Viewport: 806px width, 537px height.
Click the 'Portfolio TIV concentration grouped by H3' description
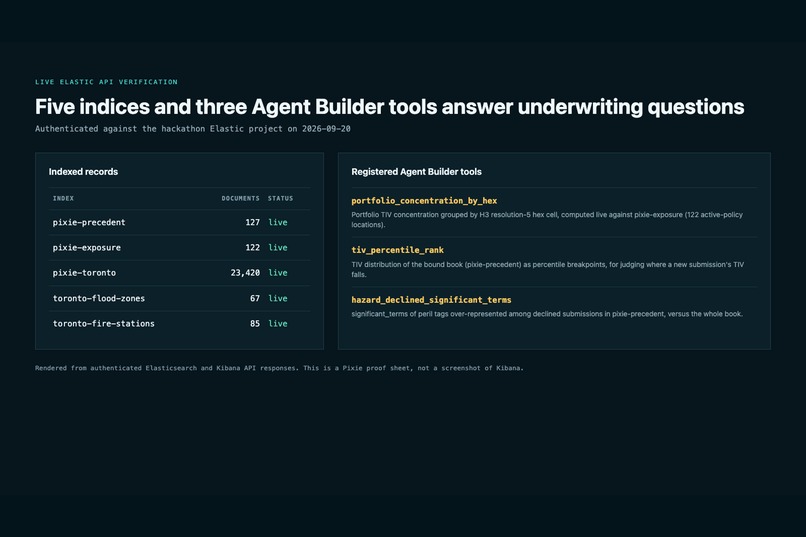[547, 219]
